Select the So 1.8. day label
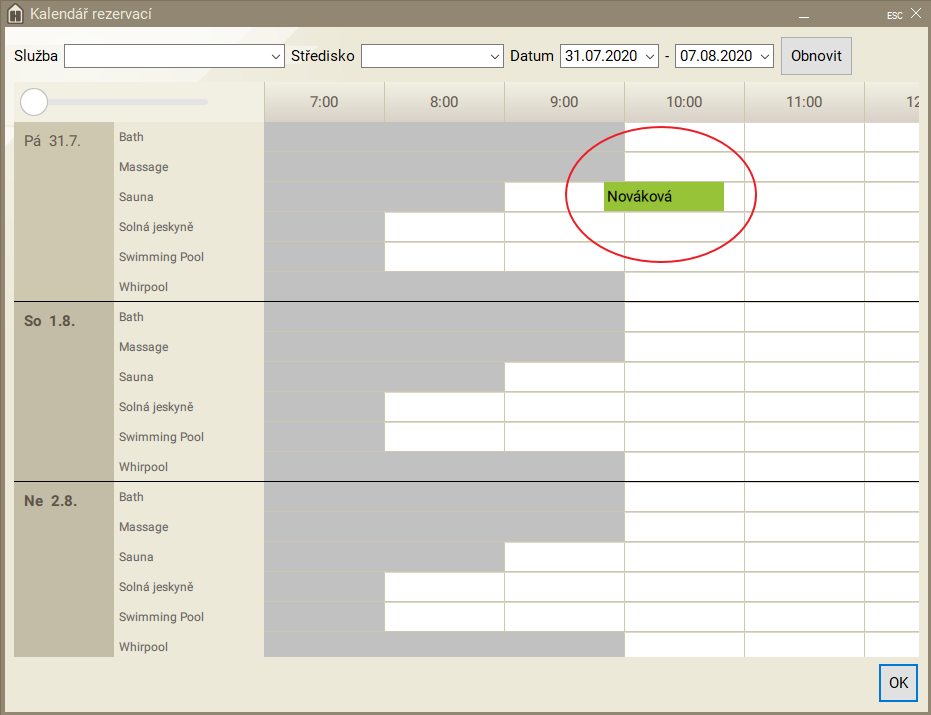The image size is (931, 715). pos(50,320)
